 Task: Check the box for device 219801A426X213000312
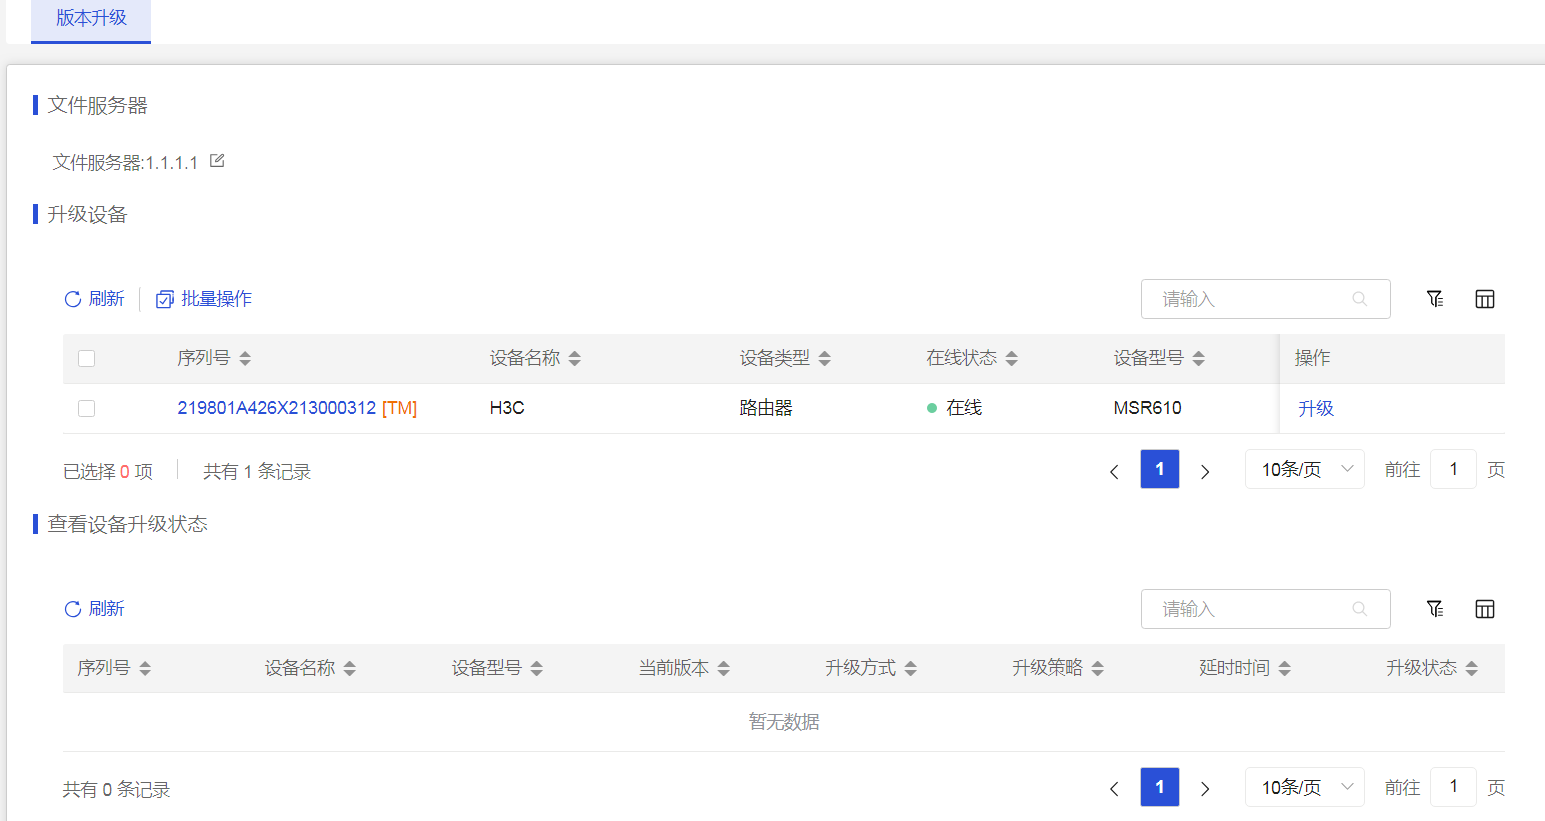(87, 408)
